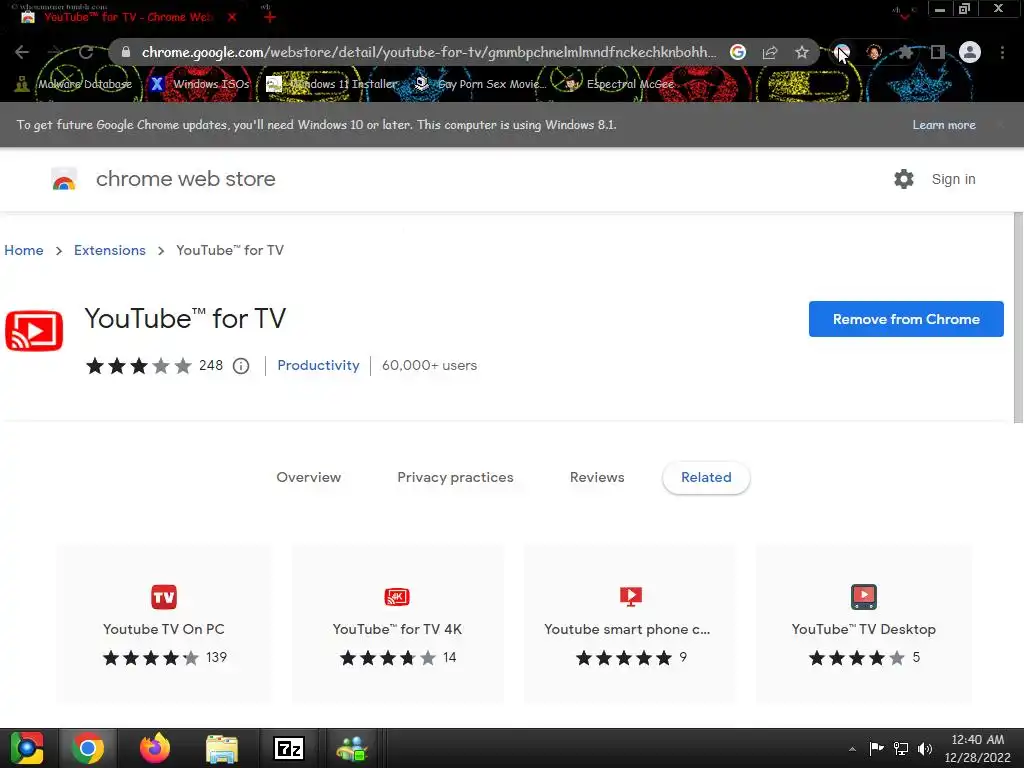Open the Youtube TV On PC icon

click(164, 596)
